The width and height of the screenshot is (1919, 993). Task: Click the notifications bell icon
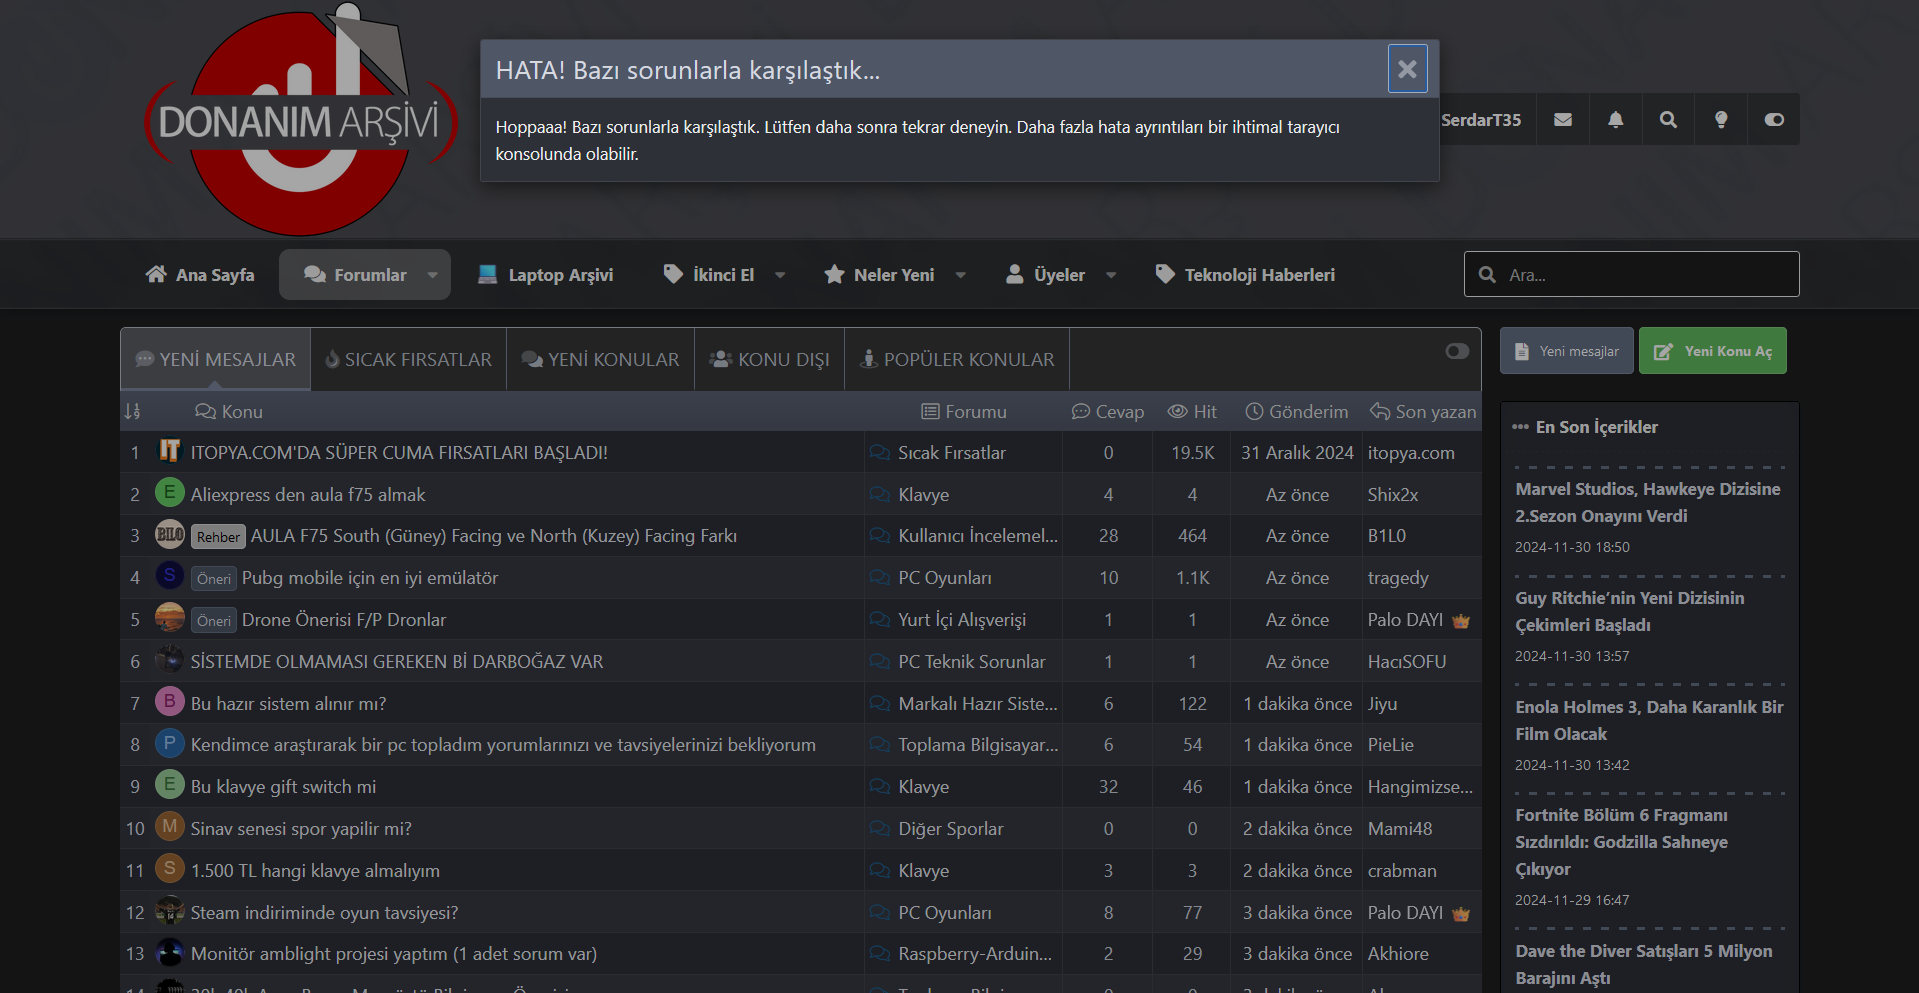[x=1615, y=120]
